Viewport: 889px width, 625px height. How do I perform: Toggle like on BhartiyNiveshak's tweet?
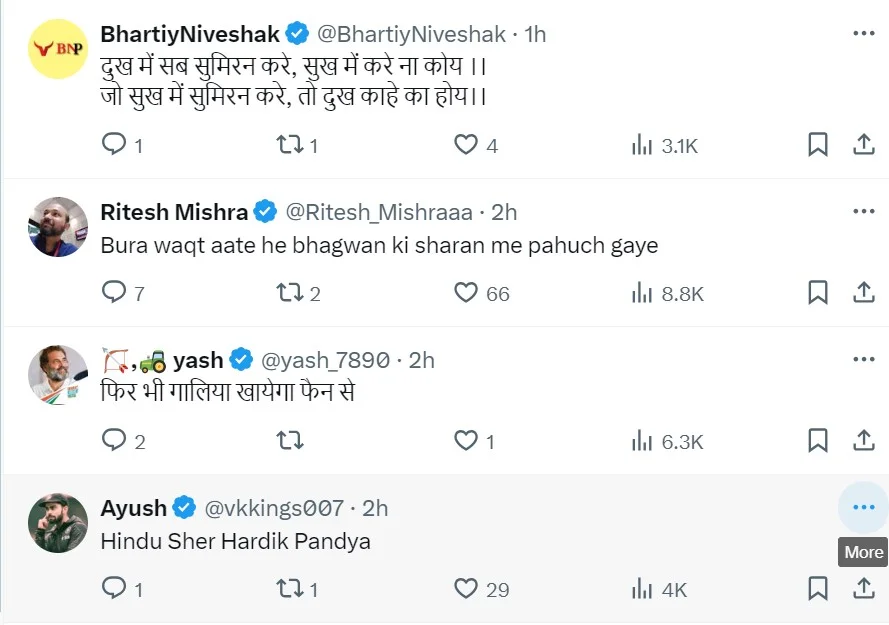pos(467,145)
